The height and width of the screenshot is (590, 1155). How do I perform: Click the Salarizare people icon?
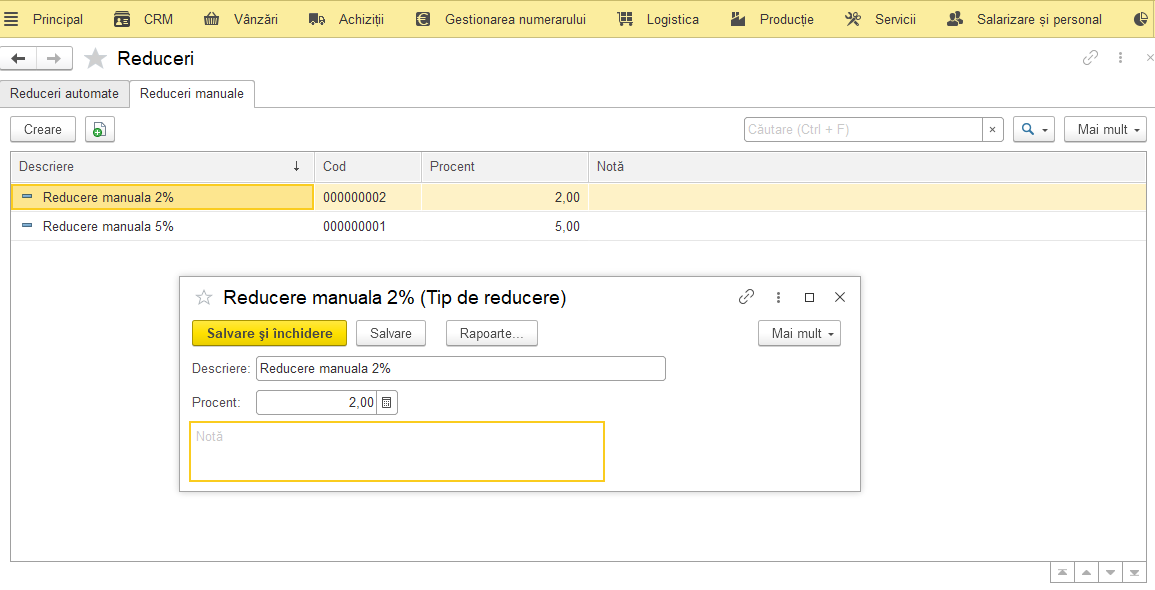[955, 19]
